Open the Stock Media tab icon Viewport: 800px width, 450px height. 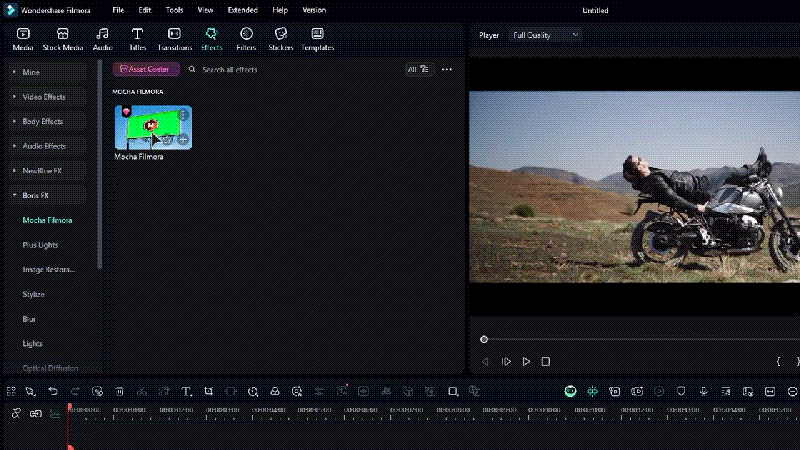point(63,34)
